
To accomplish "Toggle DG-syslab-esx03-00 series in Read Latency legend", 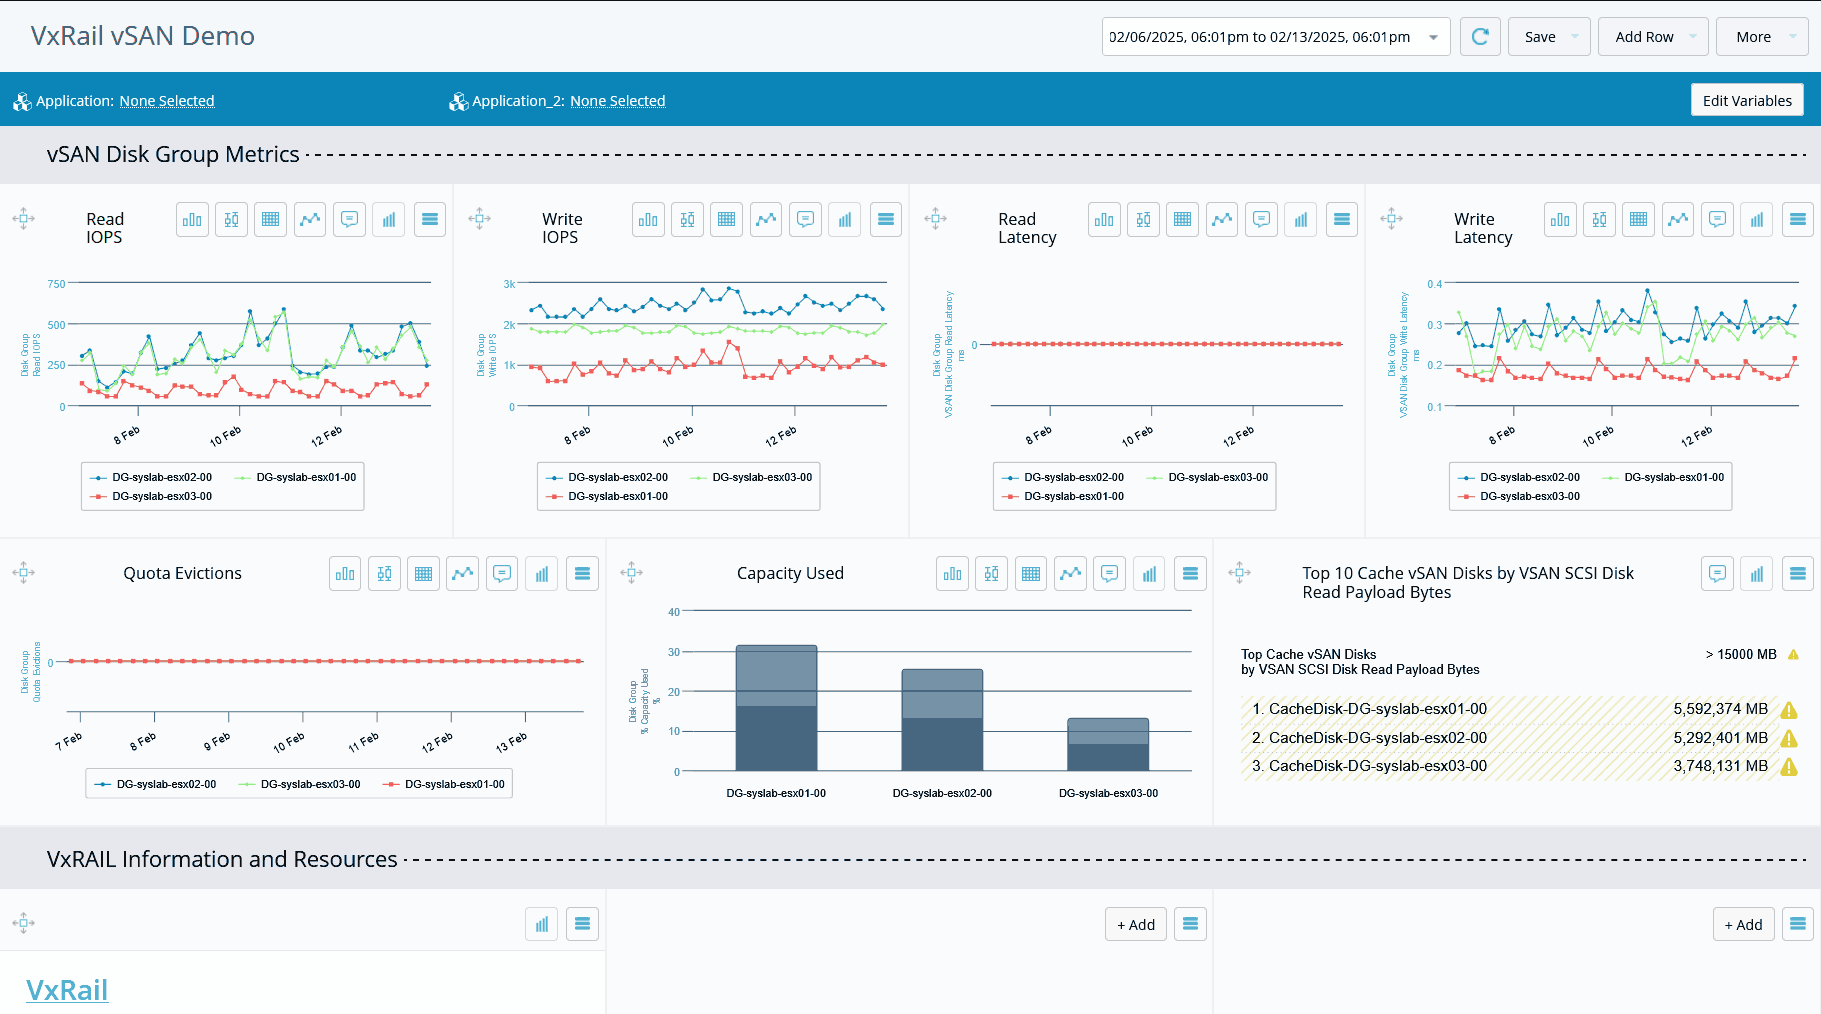I will (x=1206, y=478).
